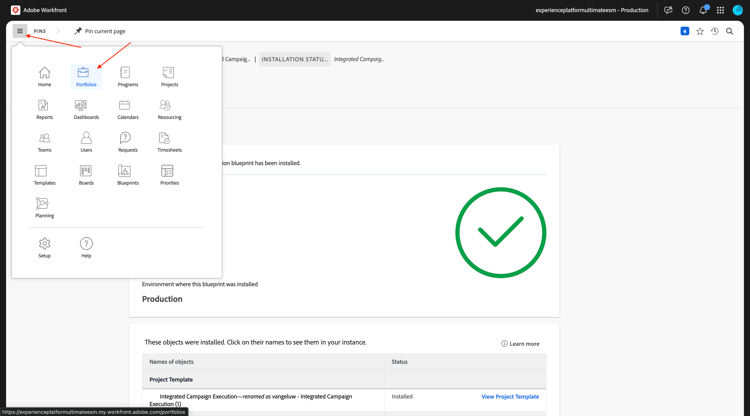Open Portfolios from the main menu
Viewport: 750px width, 416px height.
click(86, 77)
